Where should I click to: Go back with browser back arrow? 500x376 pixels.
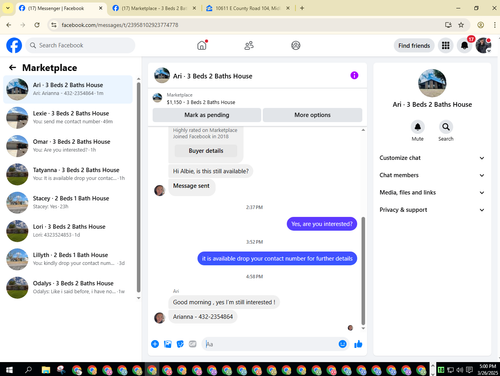[x=9, y=25]
